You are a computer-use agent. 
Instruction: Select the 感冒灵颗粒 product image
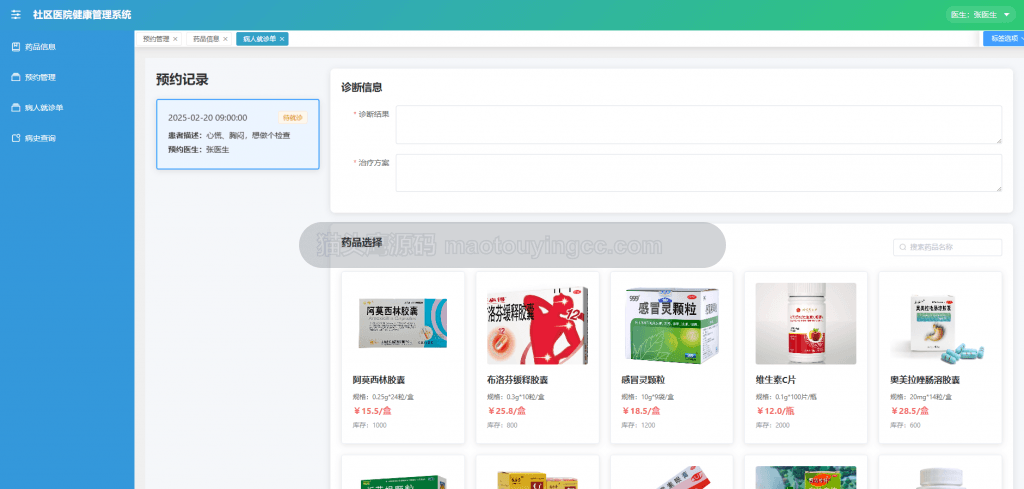(672, 324)
